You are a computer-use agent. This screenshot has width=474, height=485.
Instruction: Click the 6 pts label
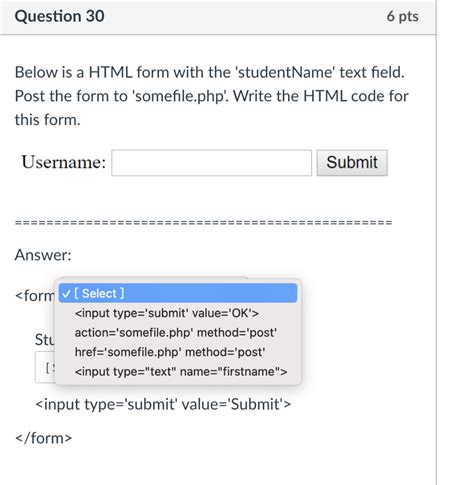tap(402, 16)
